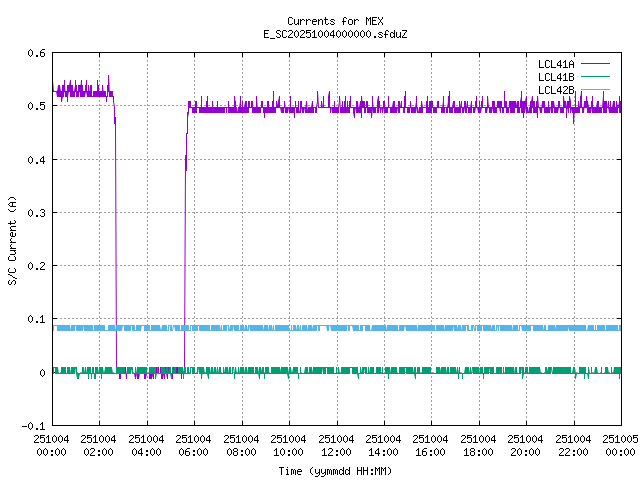640x480 pixels.
Task: Click the 0.6 tick on the y-axis
Action: pos(36,53)
